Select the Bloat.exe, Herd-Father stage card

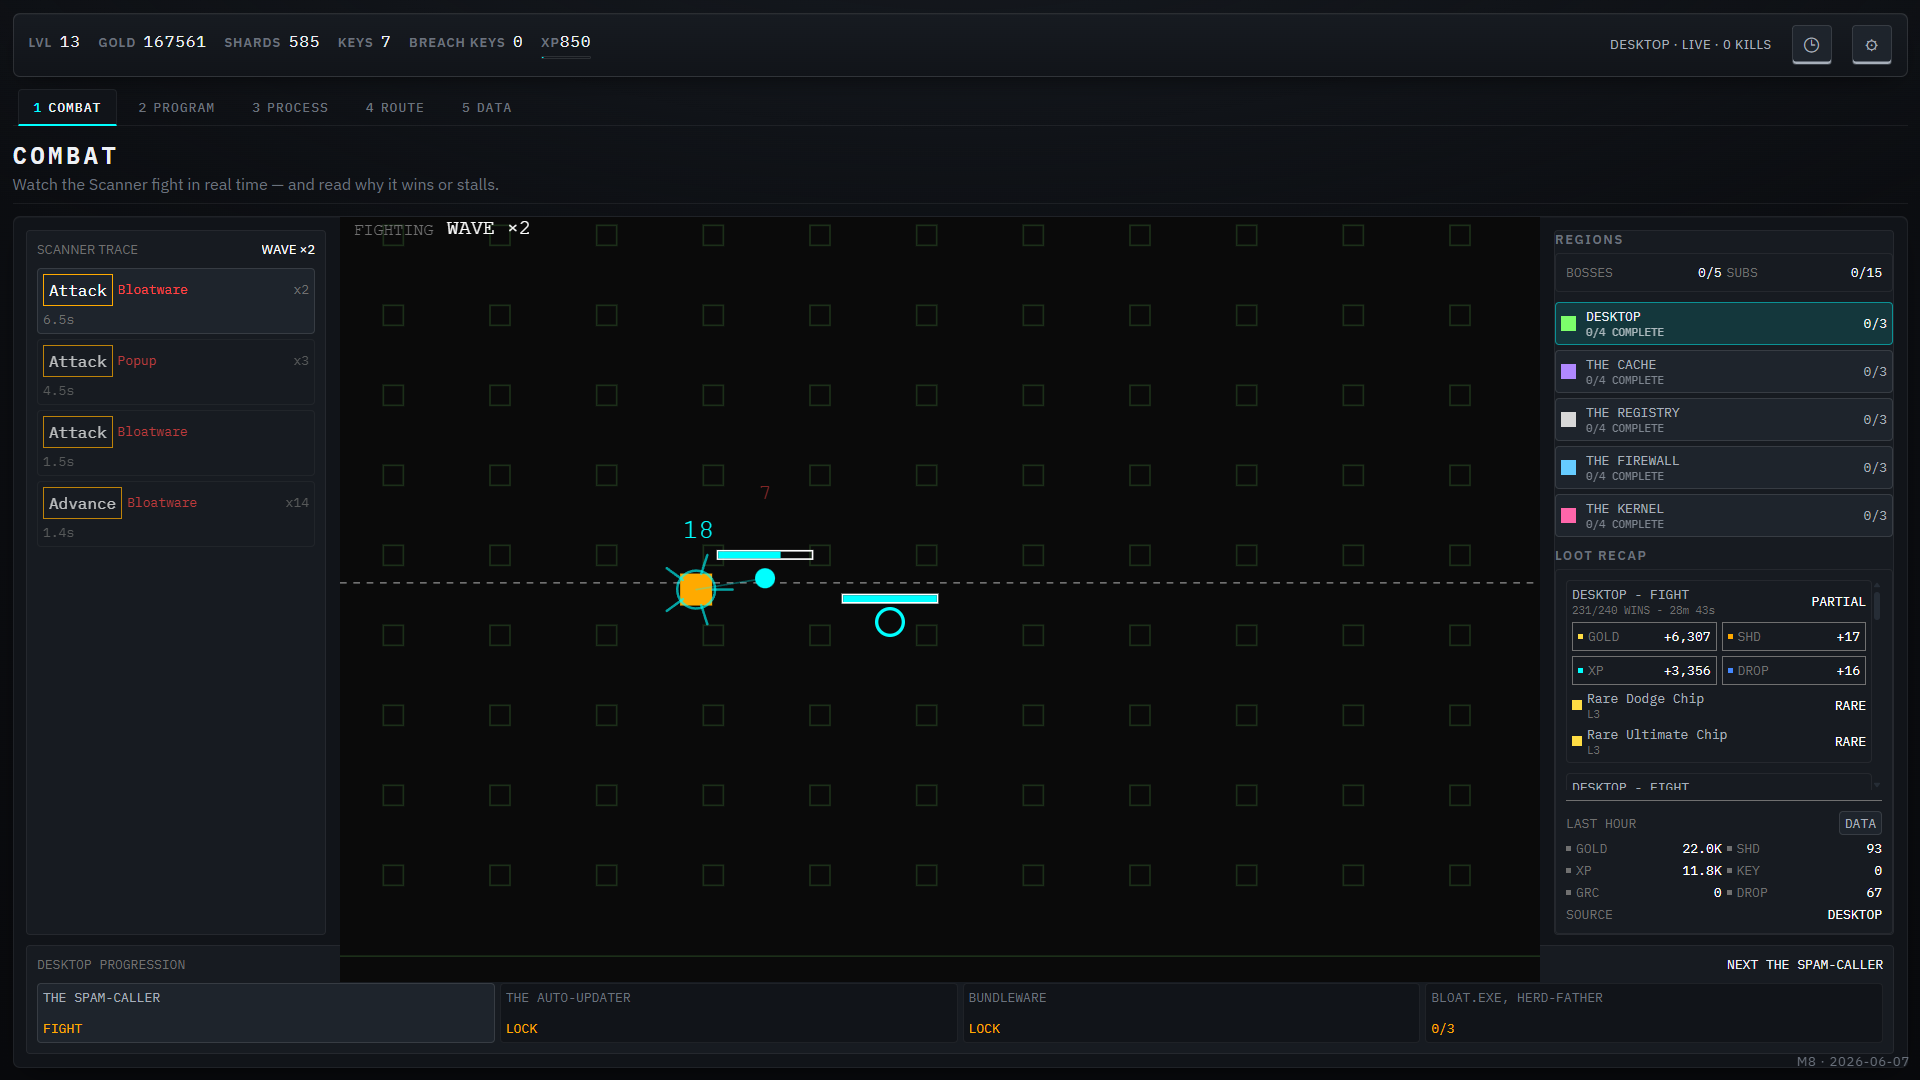(x=1654, y=1013)
